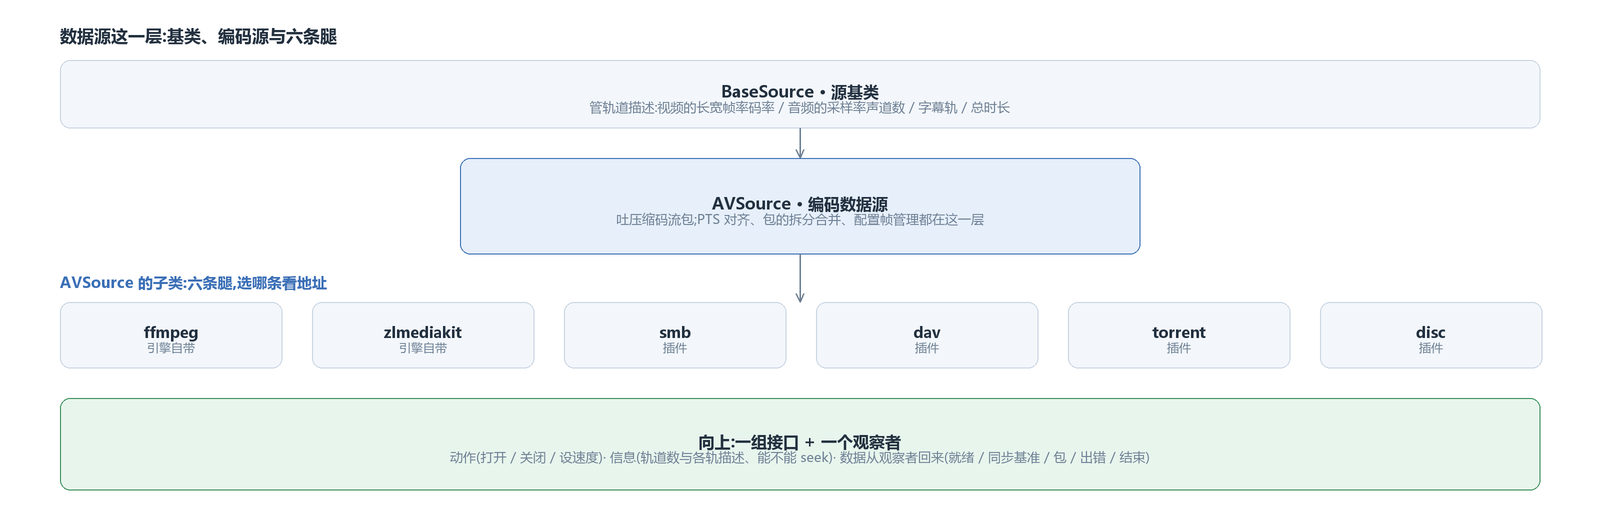
Task: Select the AVSource 编码数据源 box
Action: point(800,206)
